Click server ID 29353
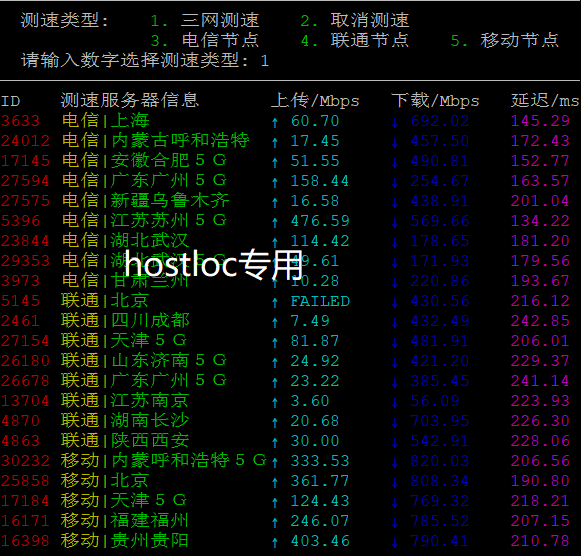Image resolution: width=581 pixels, height=556 pixels. (x=25, y=261)
